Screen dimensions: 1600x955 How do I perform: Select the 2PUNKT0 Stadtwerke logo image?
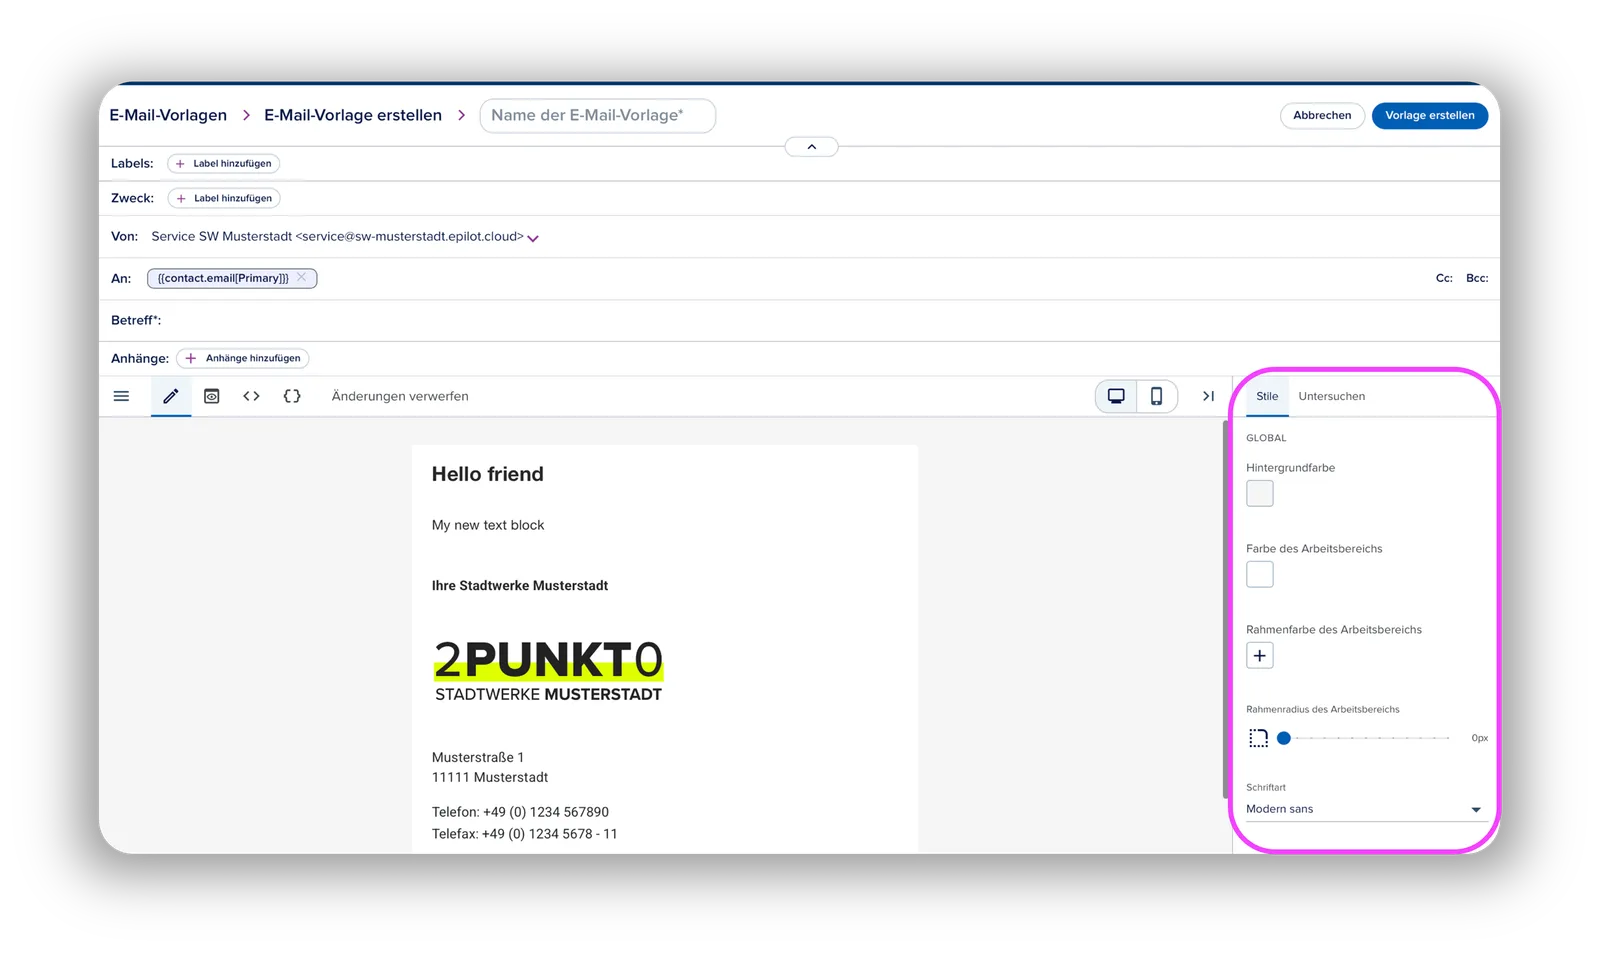coord(548,671)
